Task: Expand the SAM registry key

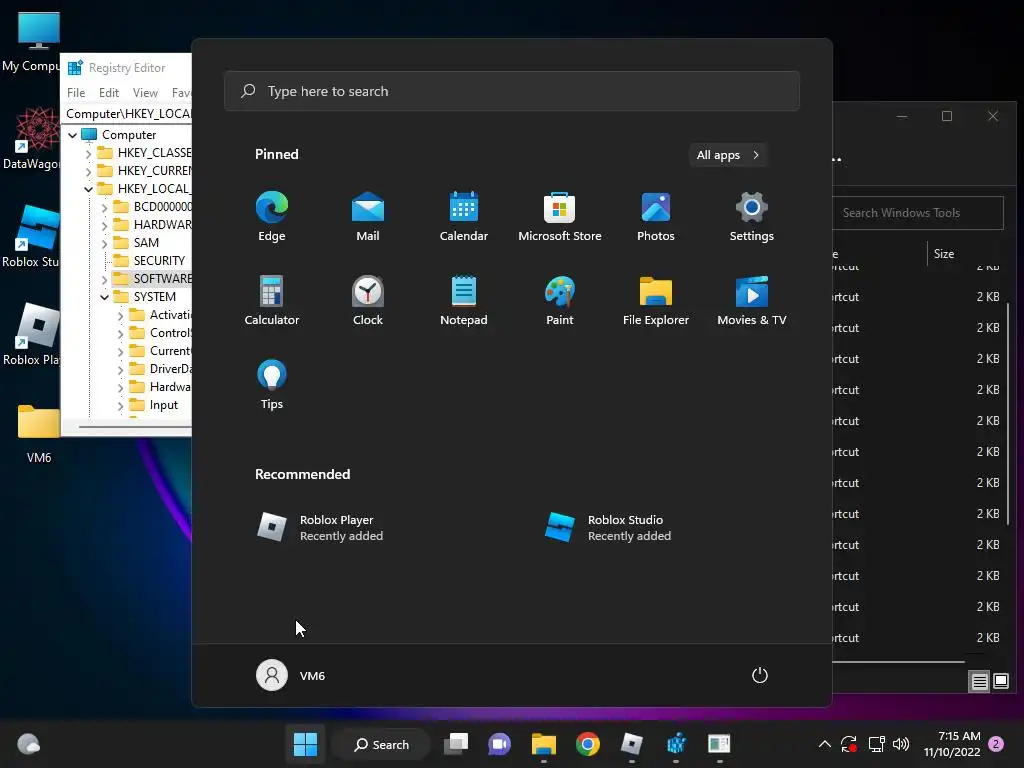Action: (104, 243)
